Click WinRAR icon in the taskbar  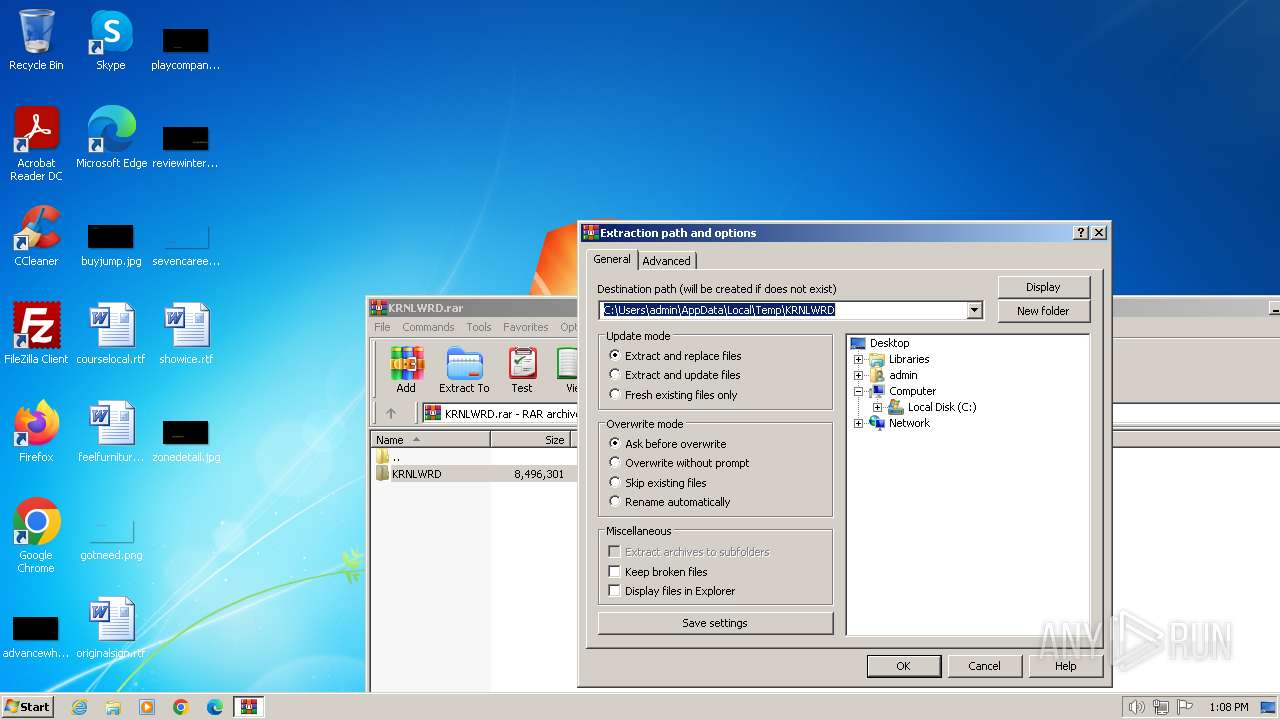click(249, 707)
